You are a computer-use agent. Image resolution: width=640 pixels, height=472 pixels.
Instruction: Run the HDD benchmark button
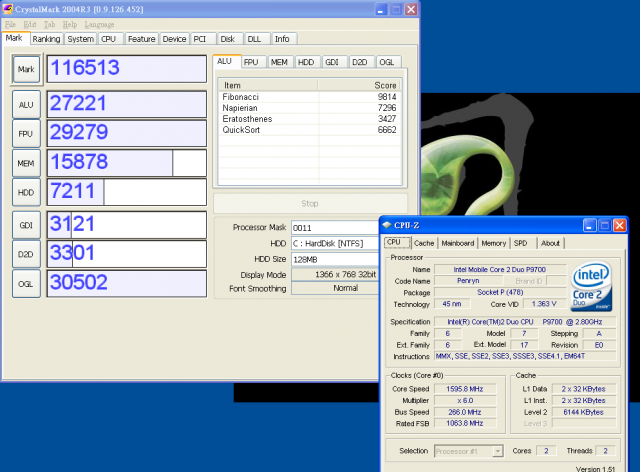pos(26,192)
